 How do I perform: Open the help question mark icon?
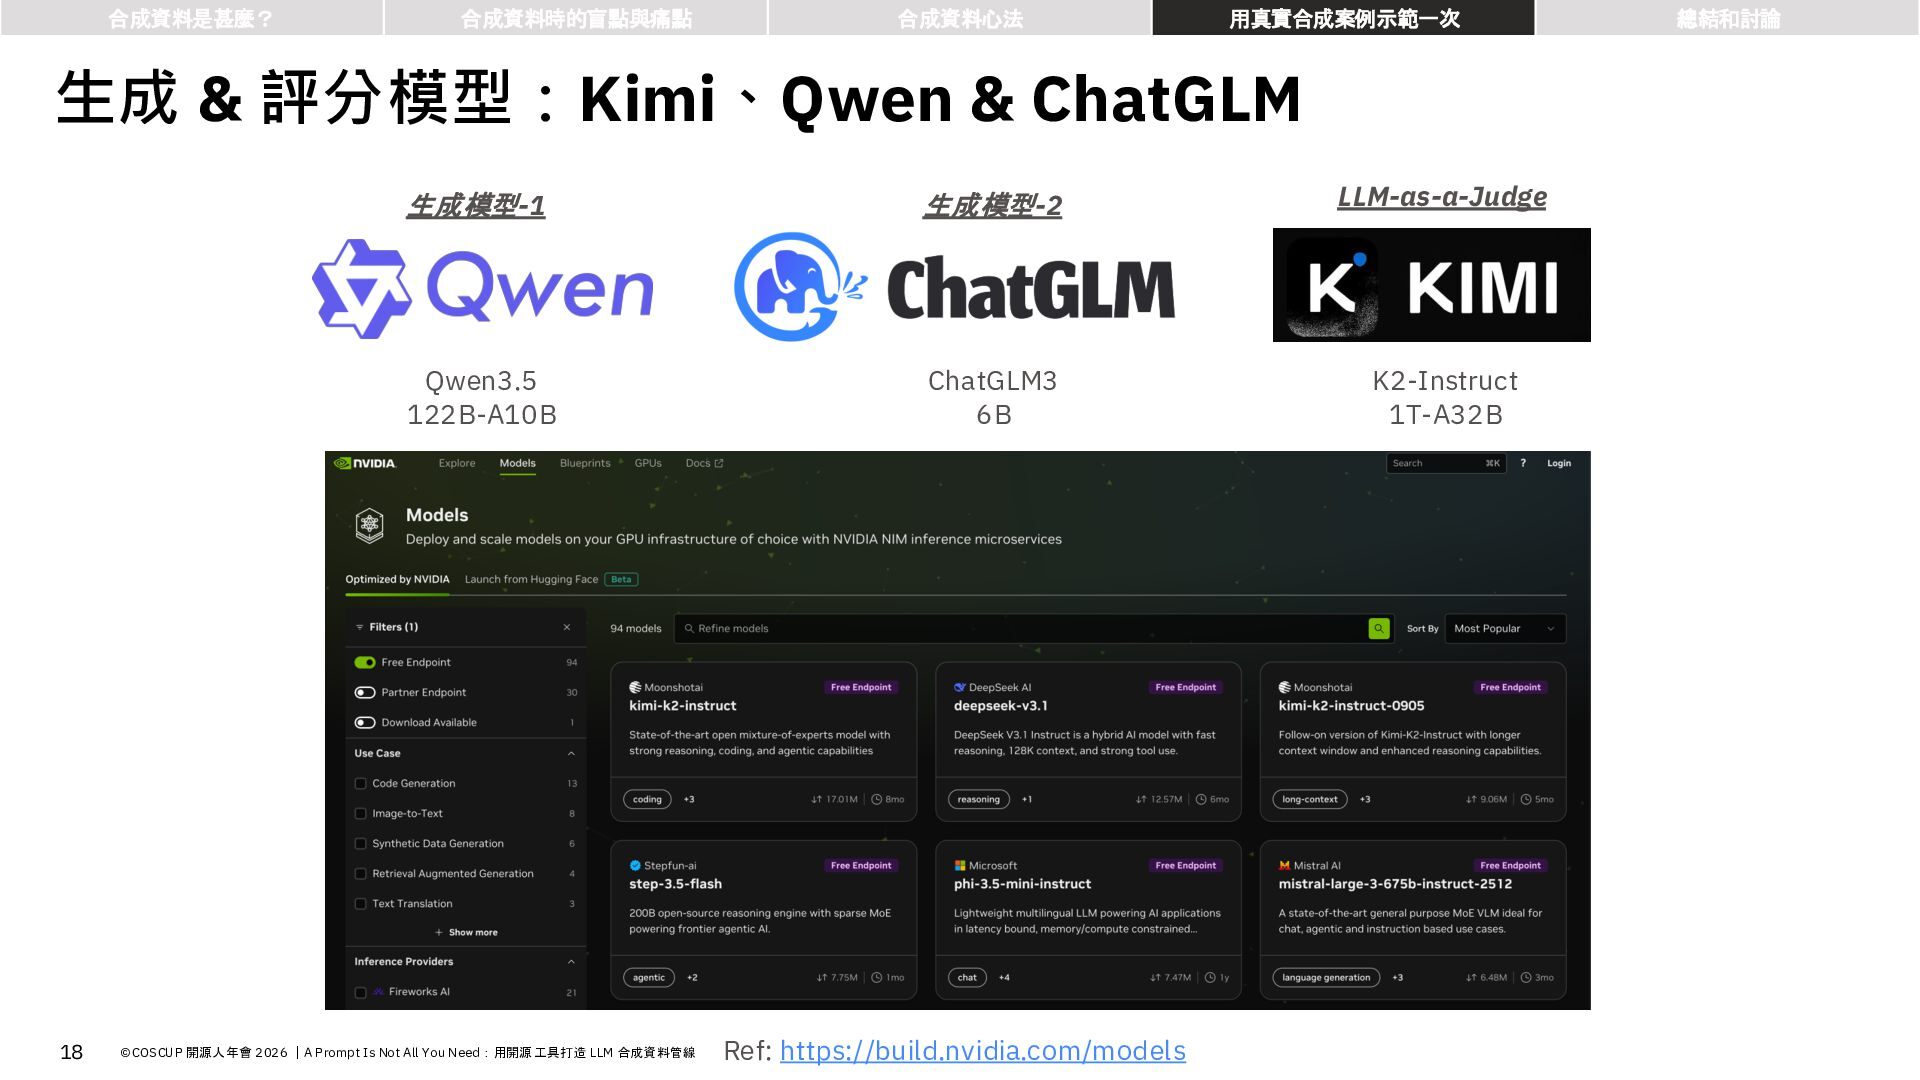[1523, 463]
